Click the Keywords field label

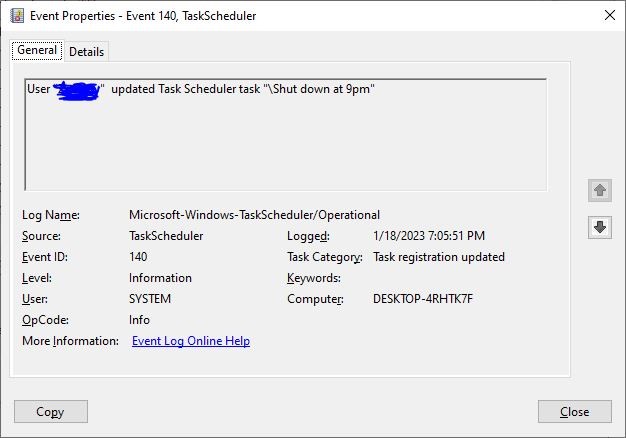(x=314, y=278)
